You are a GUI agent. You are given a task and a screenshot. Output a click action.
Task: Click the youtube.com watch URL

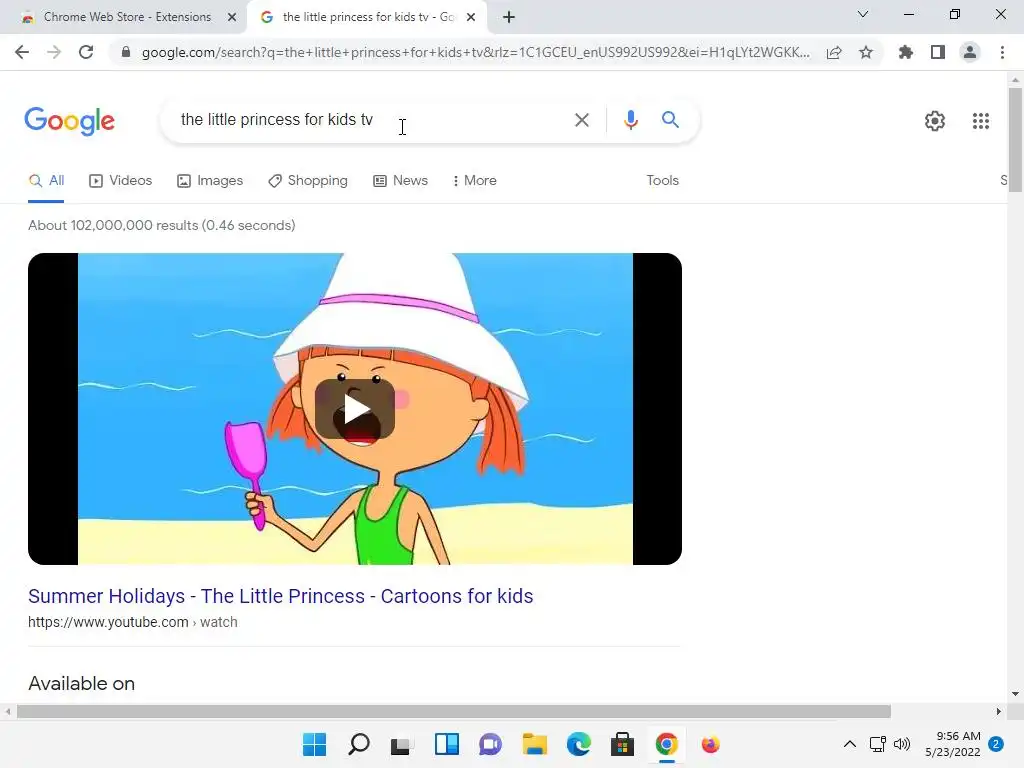[x=133, y=622]
